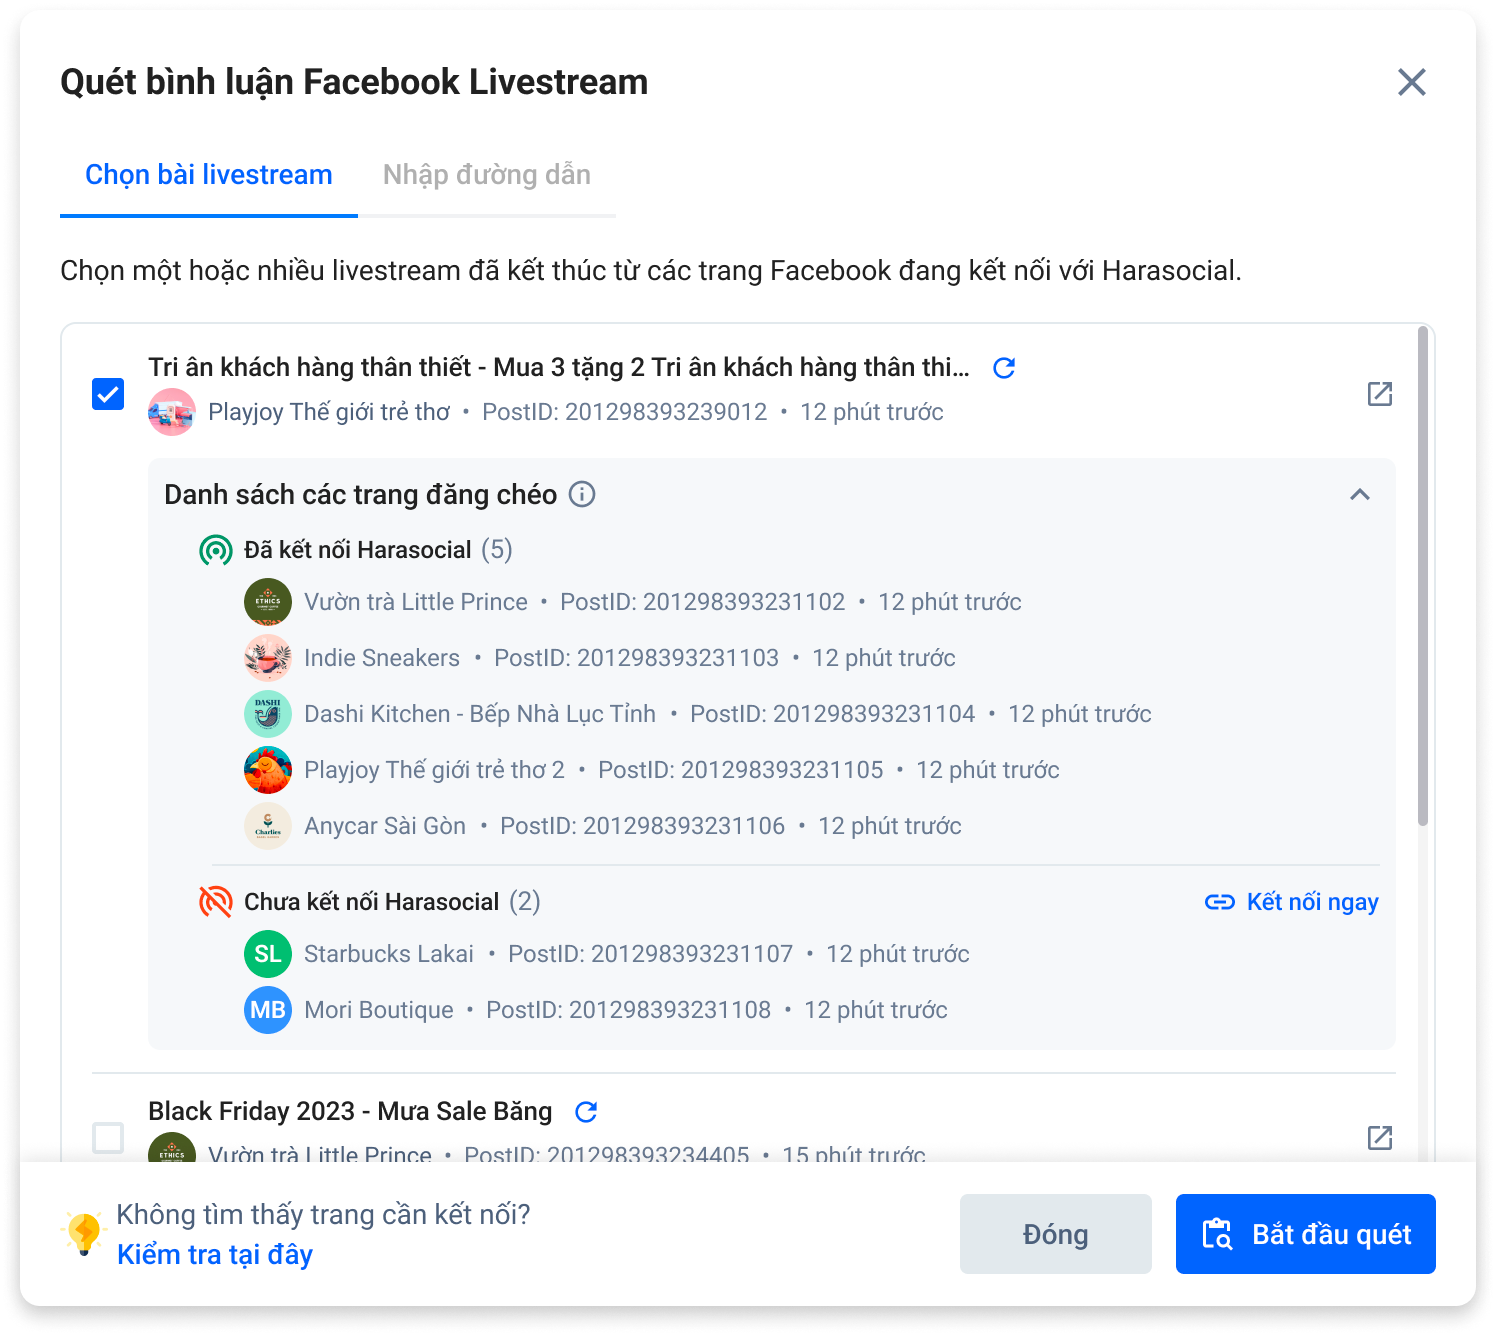Click the Black Friday 2023 - Mưa Sale Băng title
This screenshot has height=1336, width=1496.
point(350,1112)
